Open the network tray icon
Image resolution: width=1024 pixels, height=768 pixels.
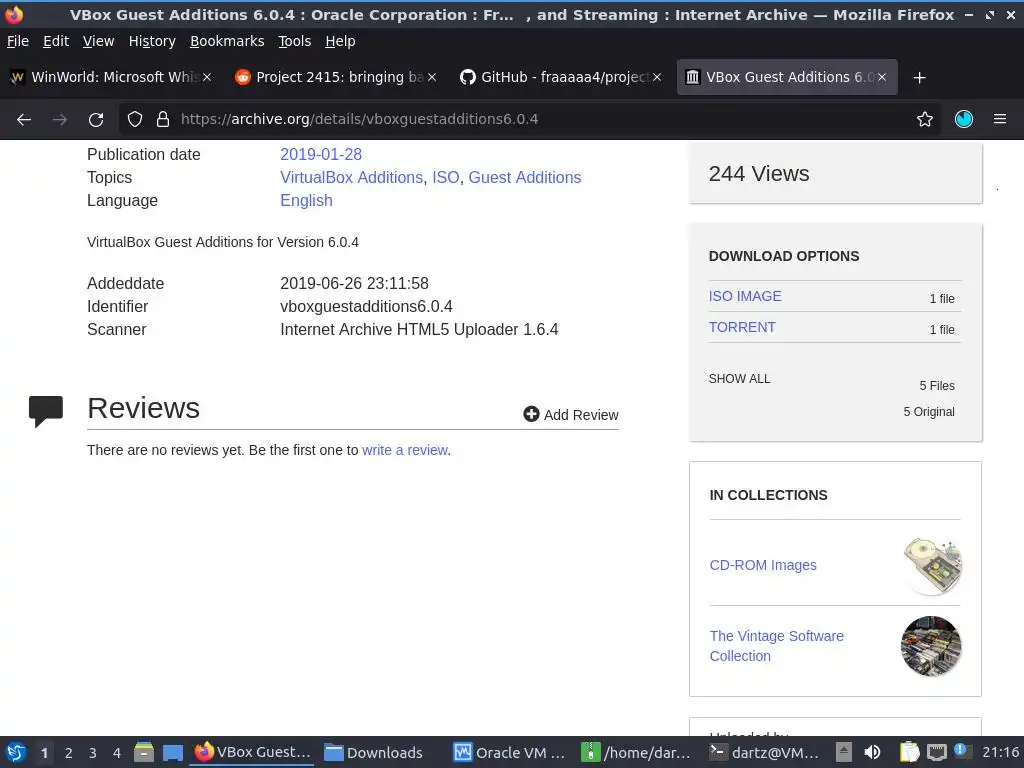tap(936, 752)
